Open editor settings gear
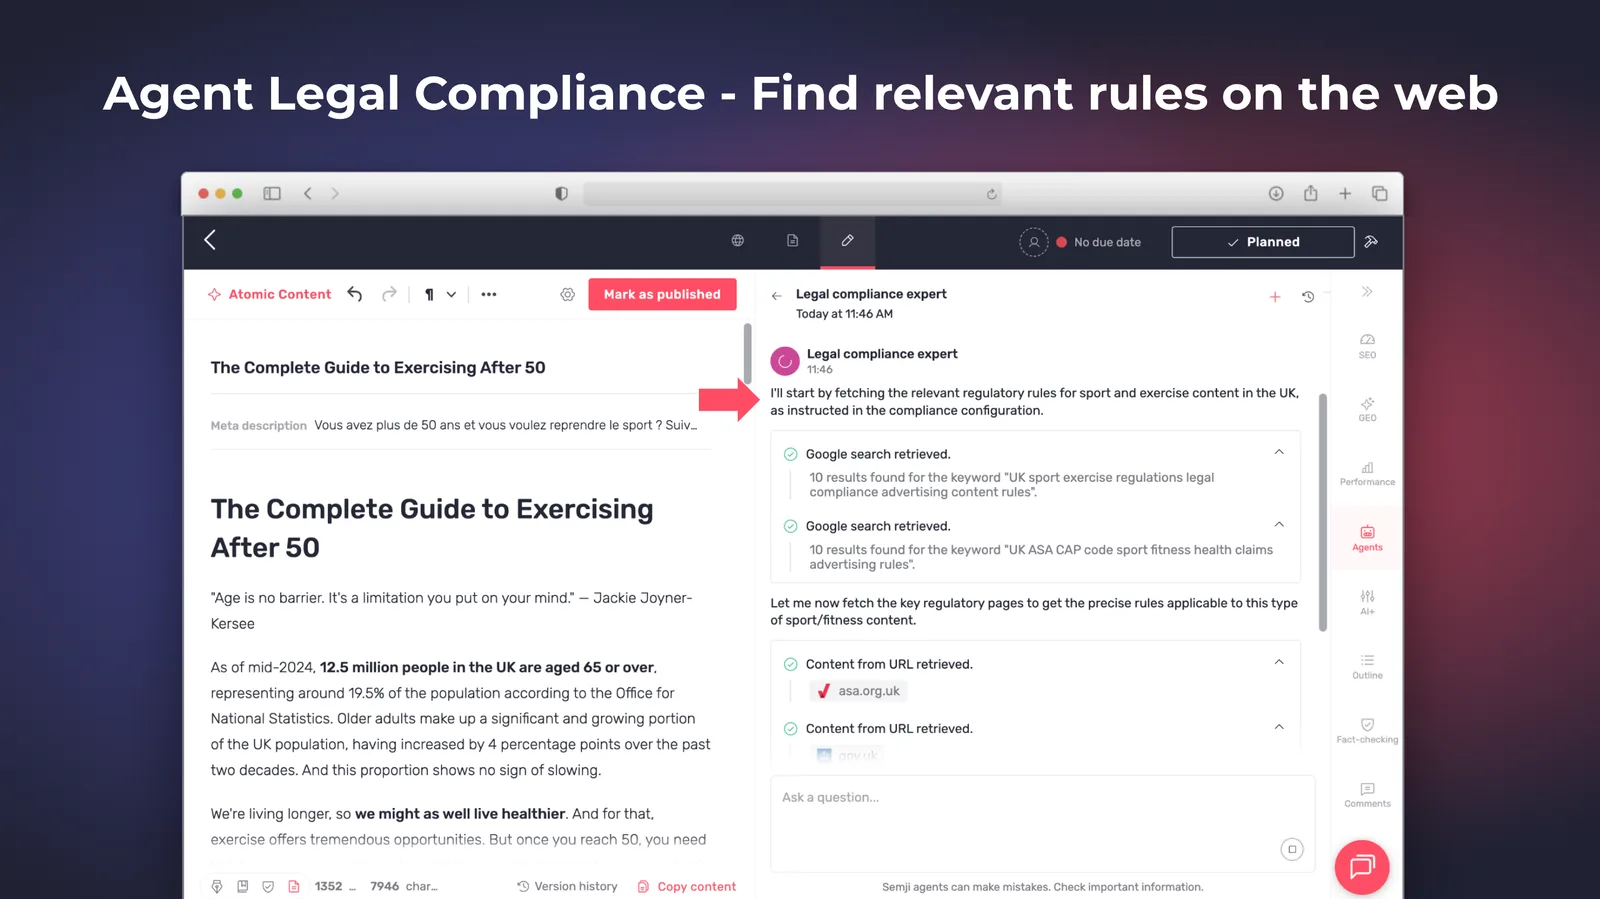Viewport: 1600px width, 899px height. click(x=568, y=294)
